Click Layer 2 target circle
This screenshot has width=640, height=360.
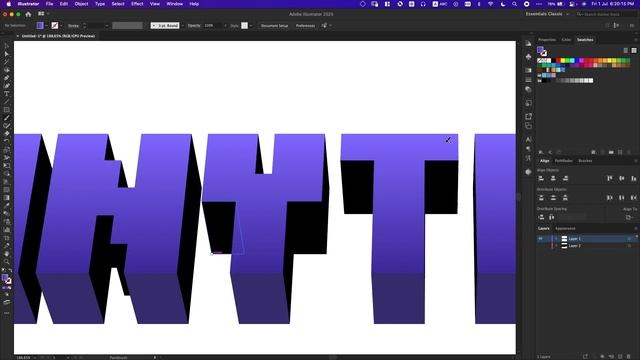tap(629, 246)
